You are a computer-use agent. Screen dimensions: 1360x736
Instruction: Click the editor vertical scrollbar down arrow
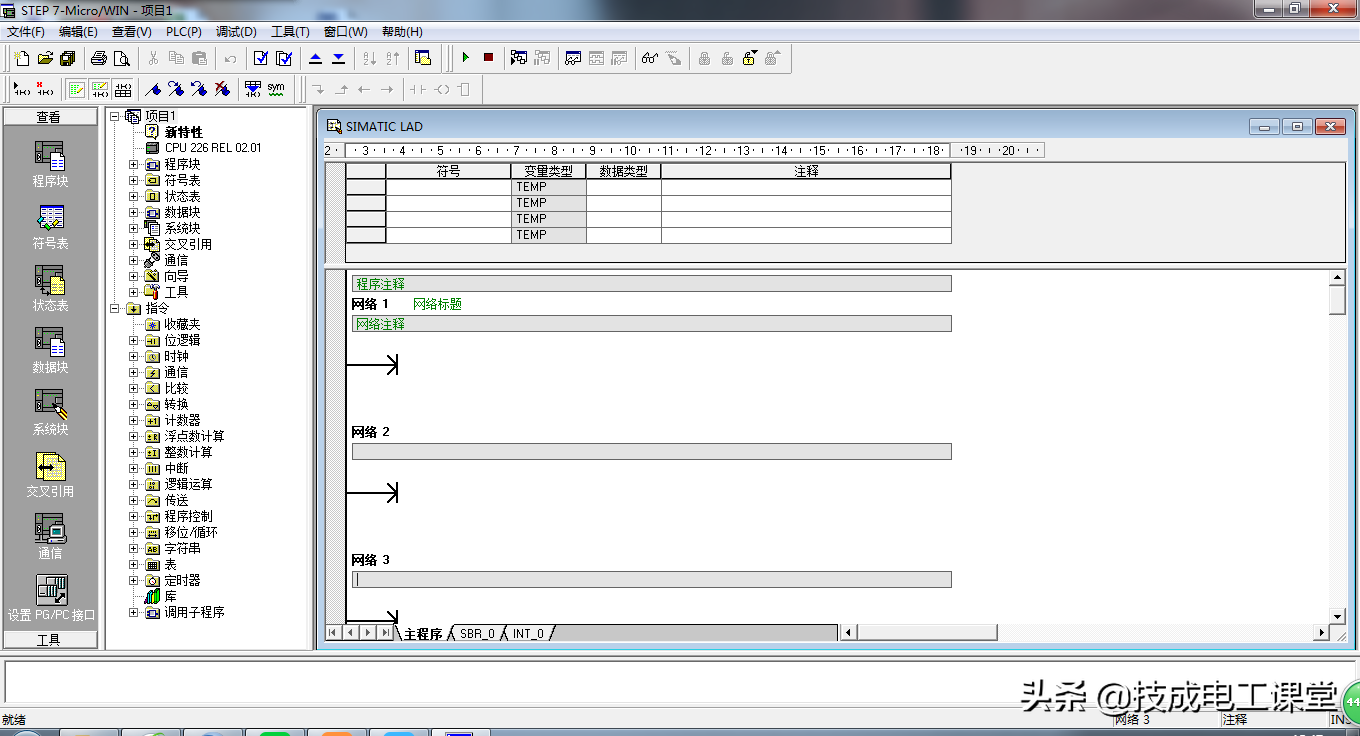[1337, 616]
